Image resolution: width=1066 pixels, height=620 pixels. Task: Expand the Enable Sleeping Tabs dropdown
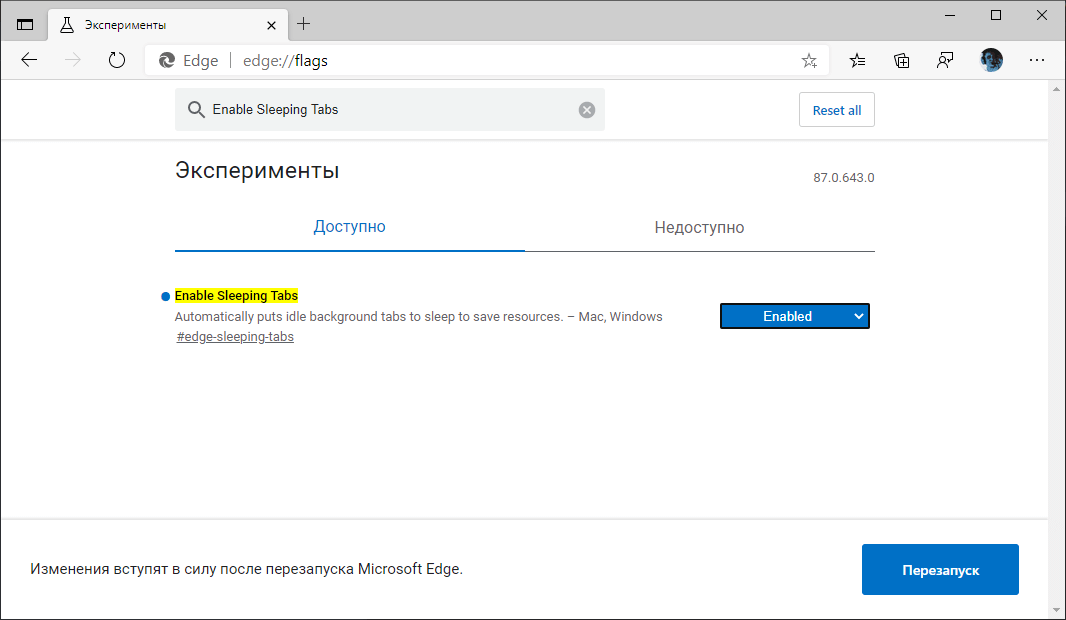[x=795, y=316]
